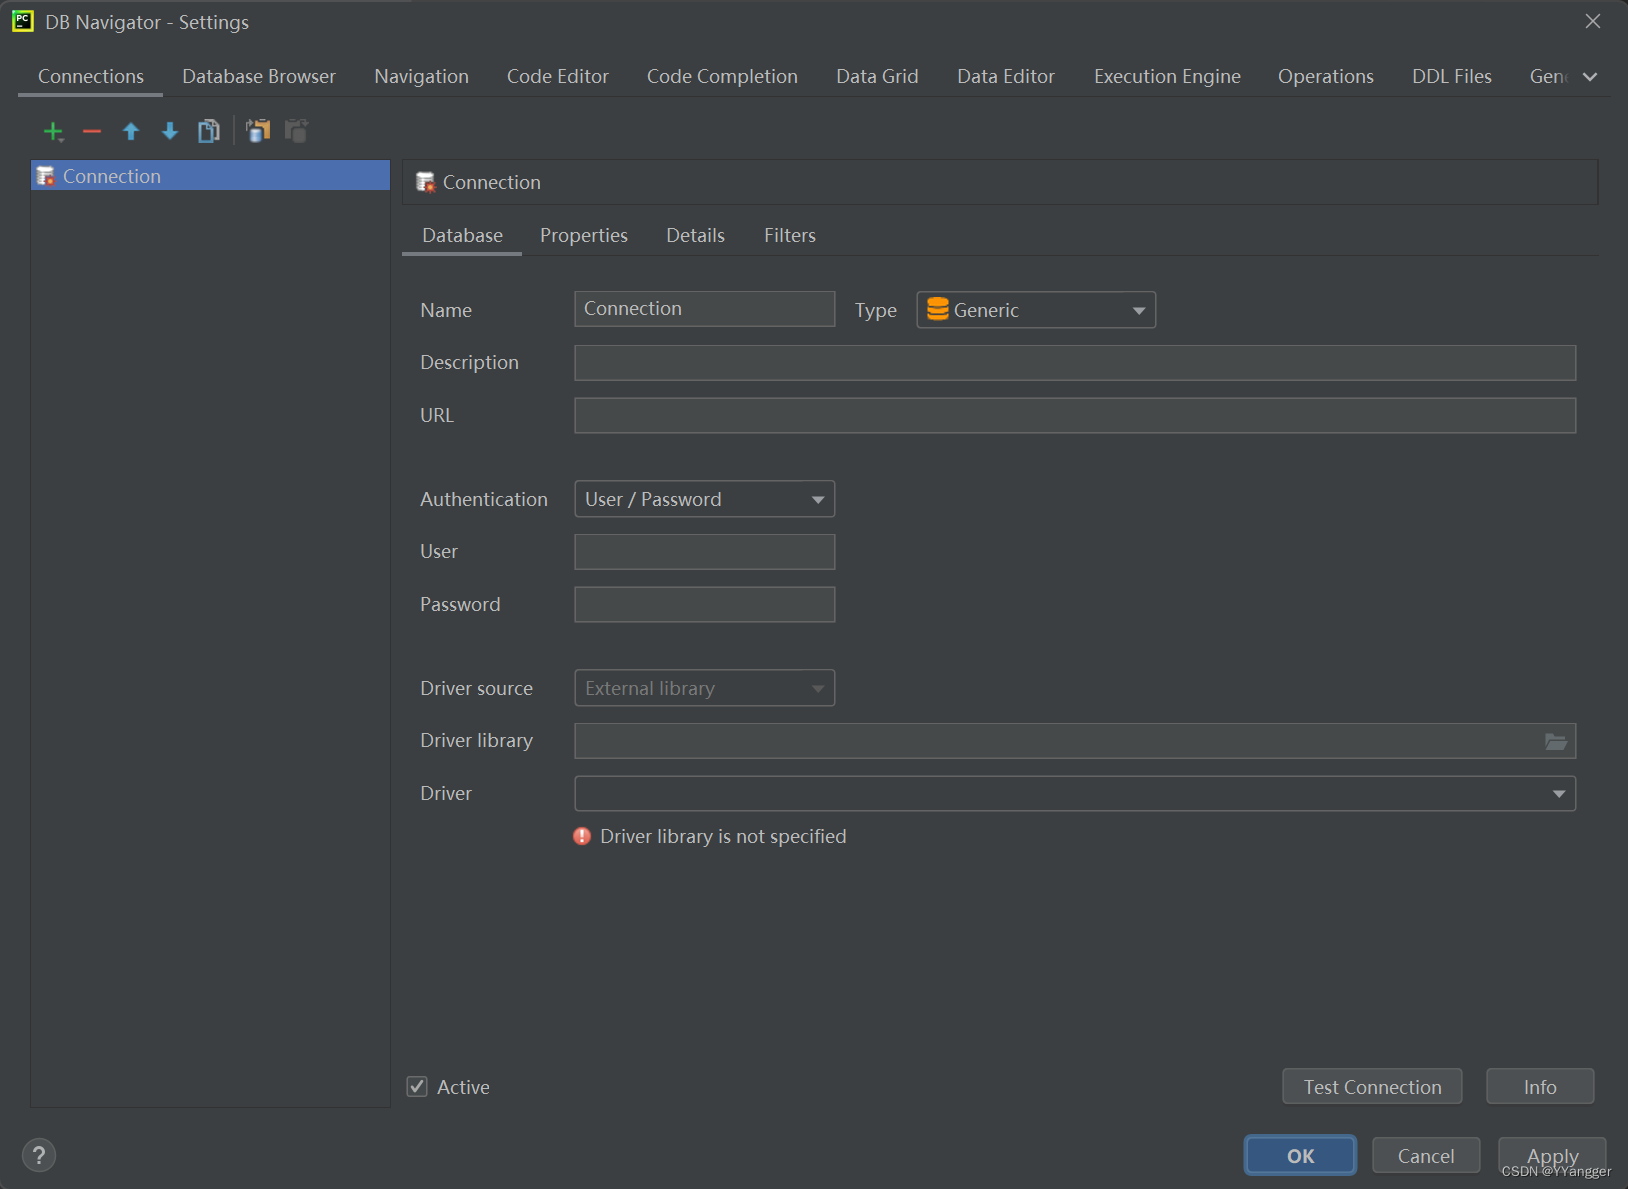Open the Authentication User / Password dropdown

tap(705, 499)
